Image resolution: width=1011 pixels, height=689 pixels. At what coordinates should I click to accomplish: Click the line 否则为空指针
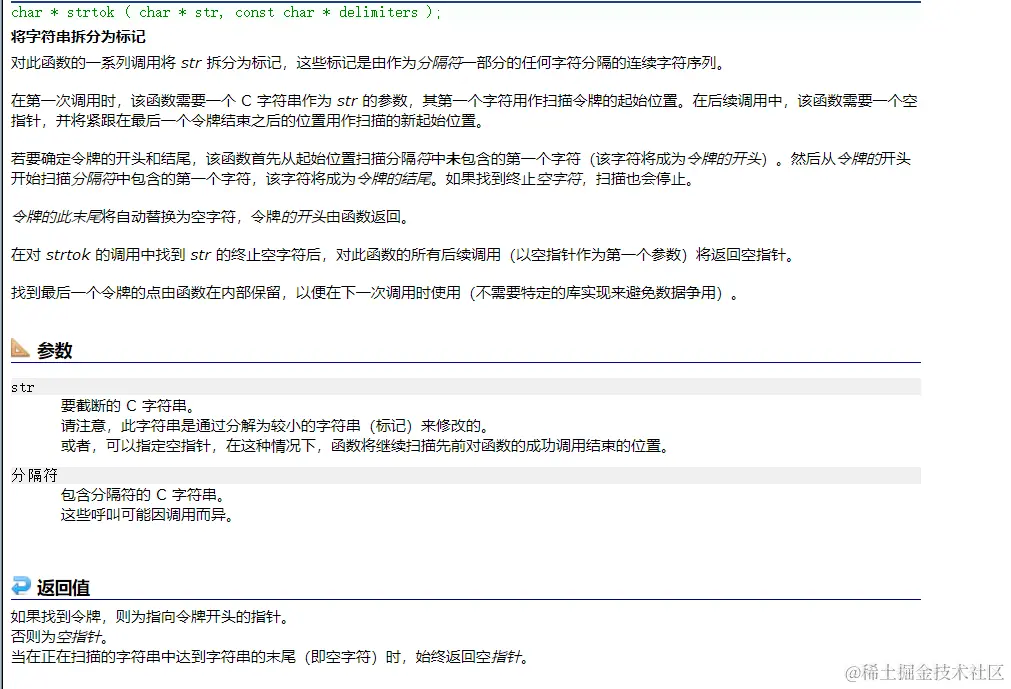[x=60, y=637]
